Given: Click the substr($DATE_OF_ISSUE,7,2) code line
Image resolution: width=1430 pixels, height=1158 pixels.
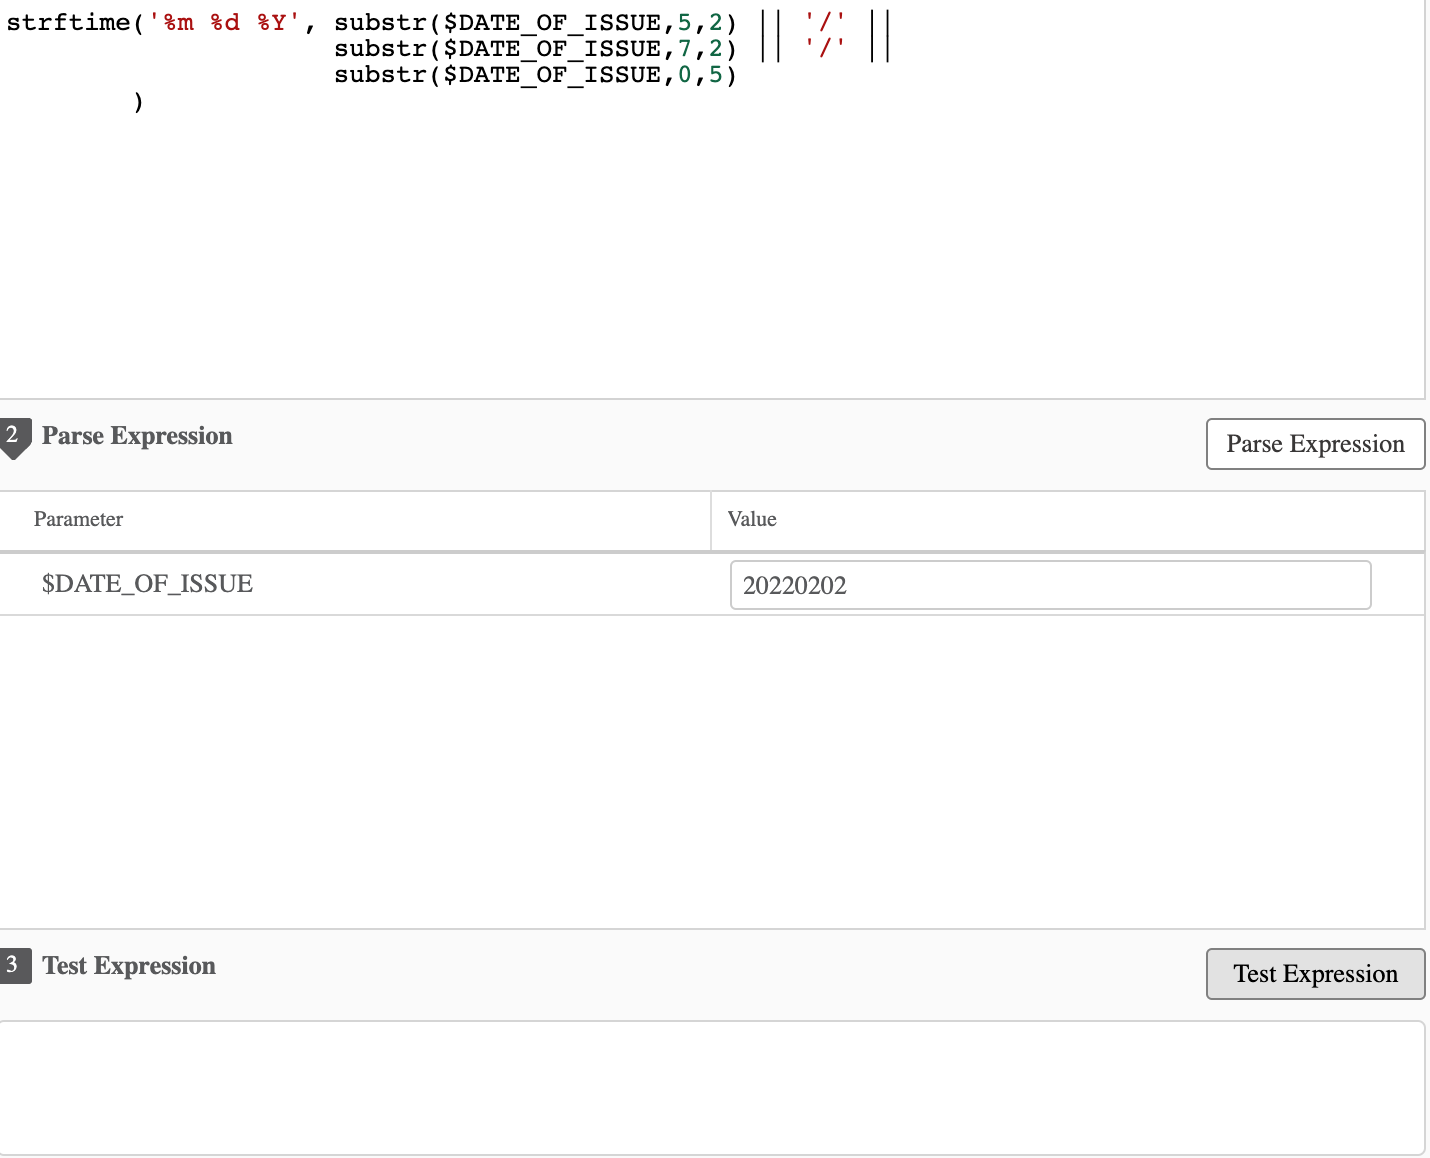Looking at the screenshot, I should point(535,49).
